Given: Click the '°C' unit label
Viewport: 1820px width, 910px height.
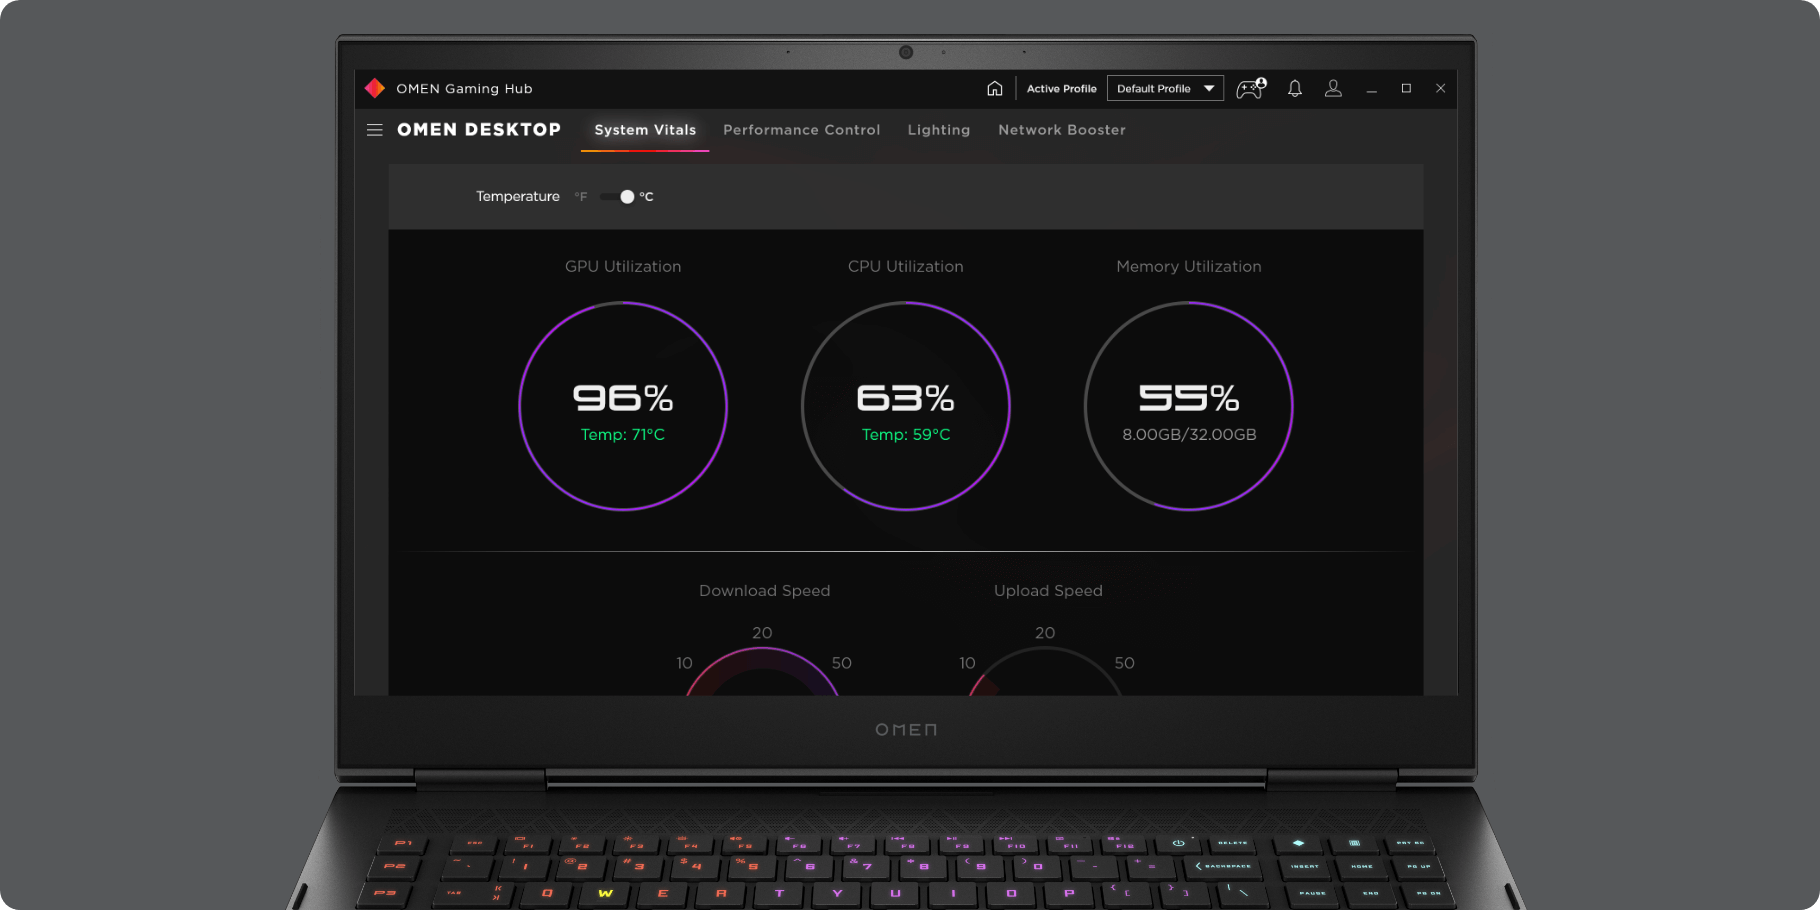Looking at the screenshot, I should 646,197.
